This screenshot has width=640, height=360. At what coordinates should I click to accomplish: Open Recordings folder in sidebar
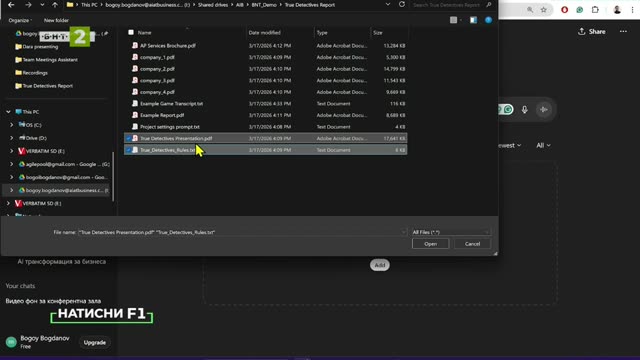pyautogui.click(x=31, y=73)
